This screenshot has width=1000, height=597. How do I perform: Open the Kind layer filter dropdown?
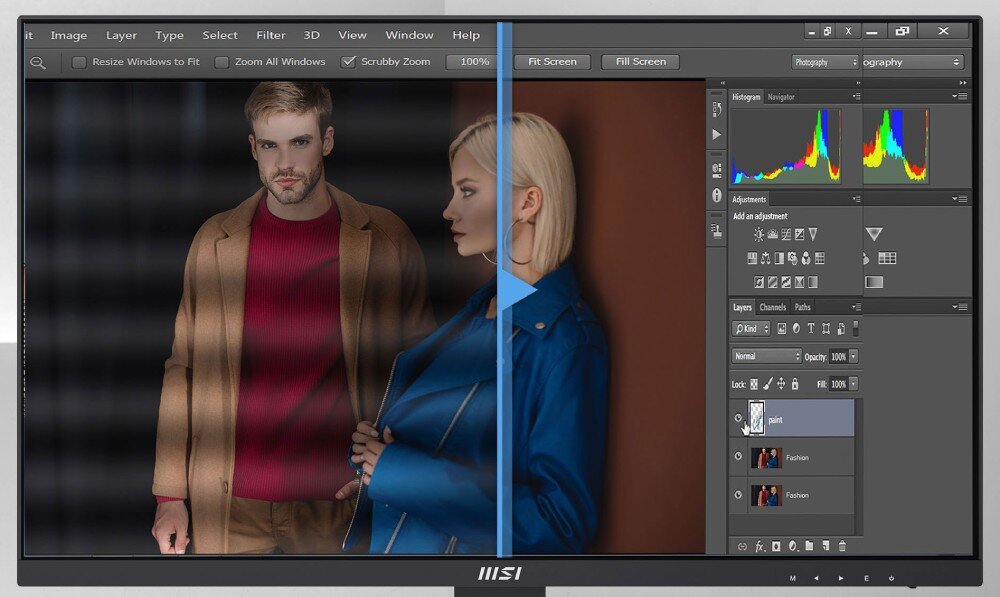(751, 329)
